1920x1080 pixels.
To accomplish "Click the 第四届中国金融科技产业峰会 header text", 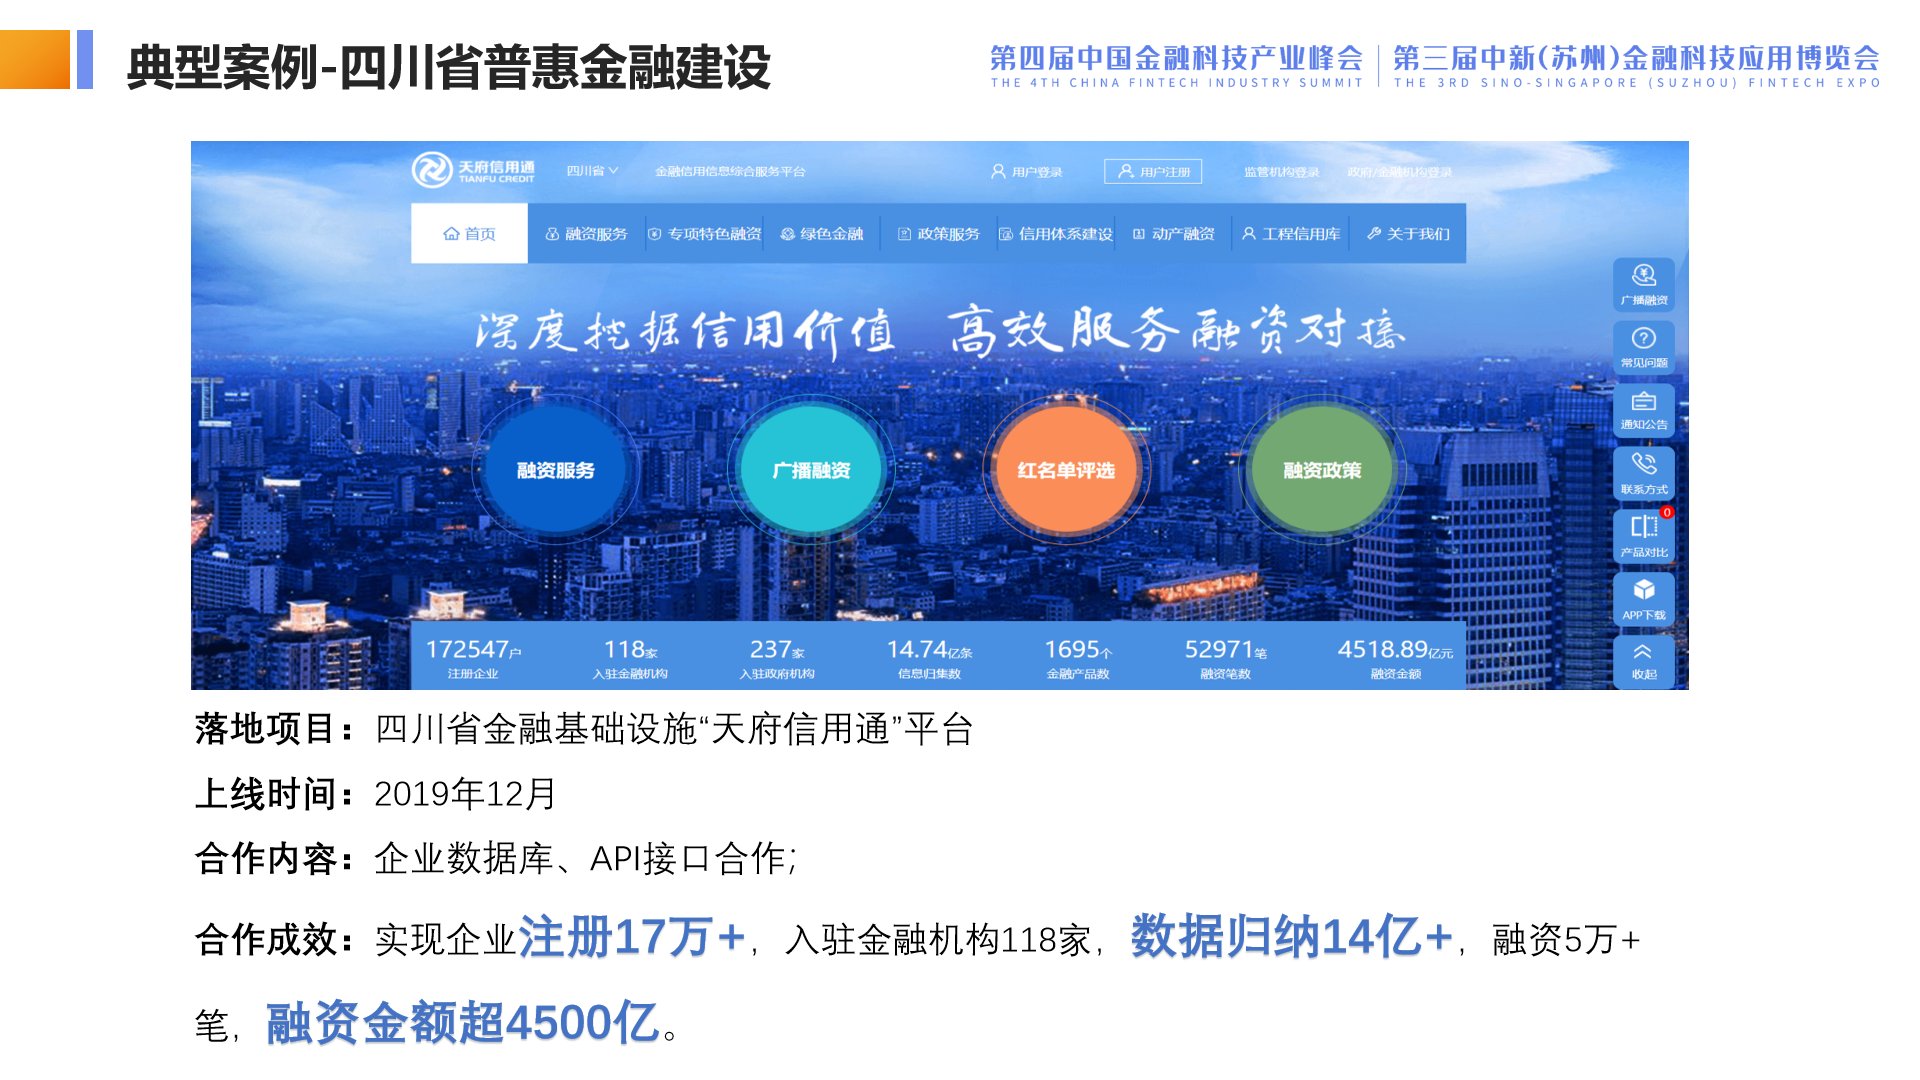I will (1177, 58).
